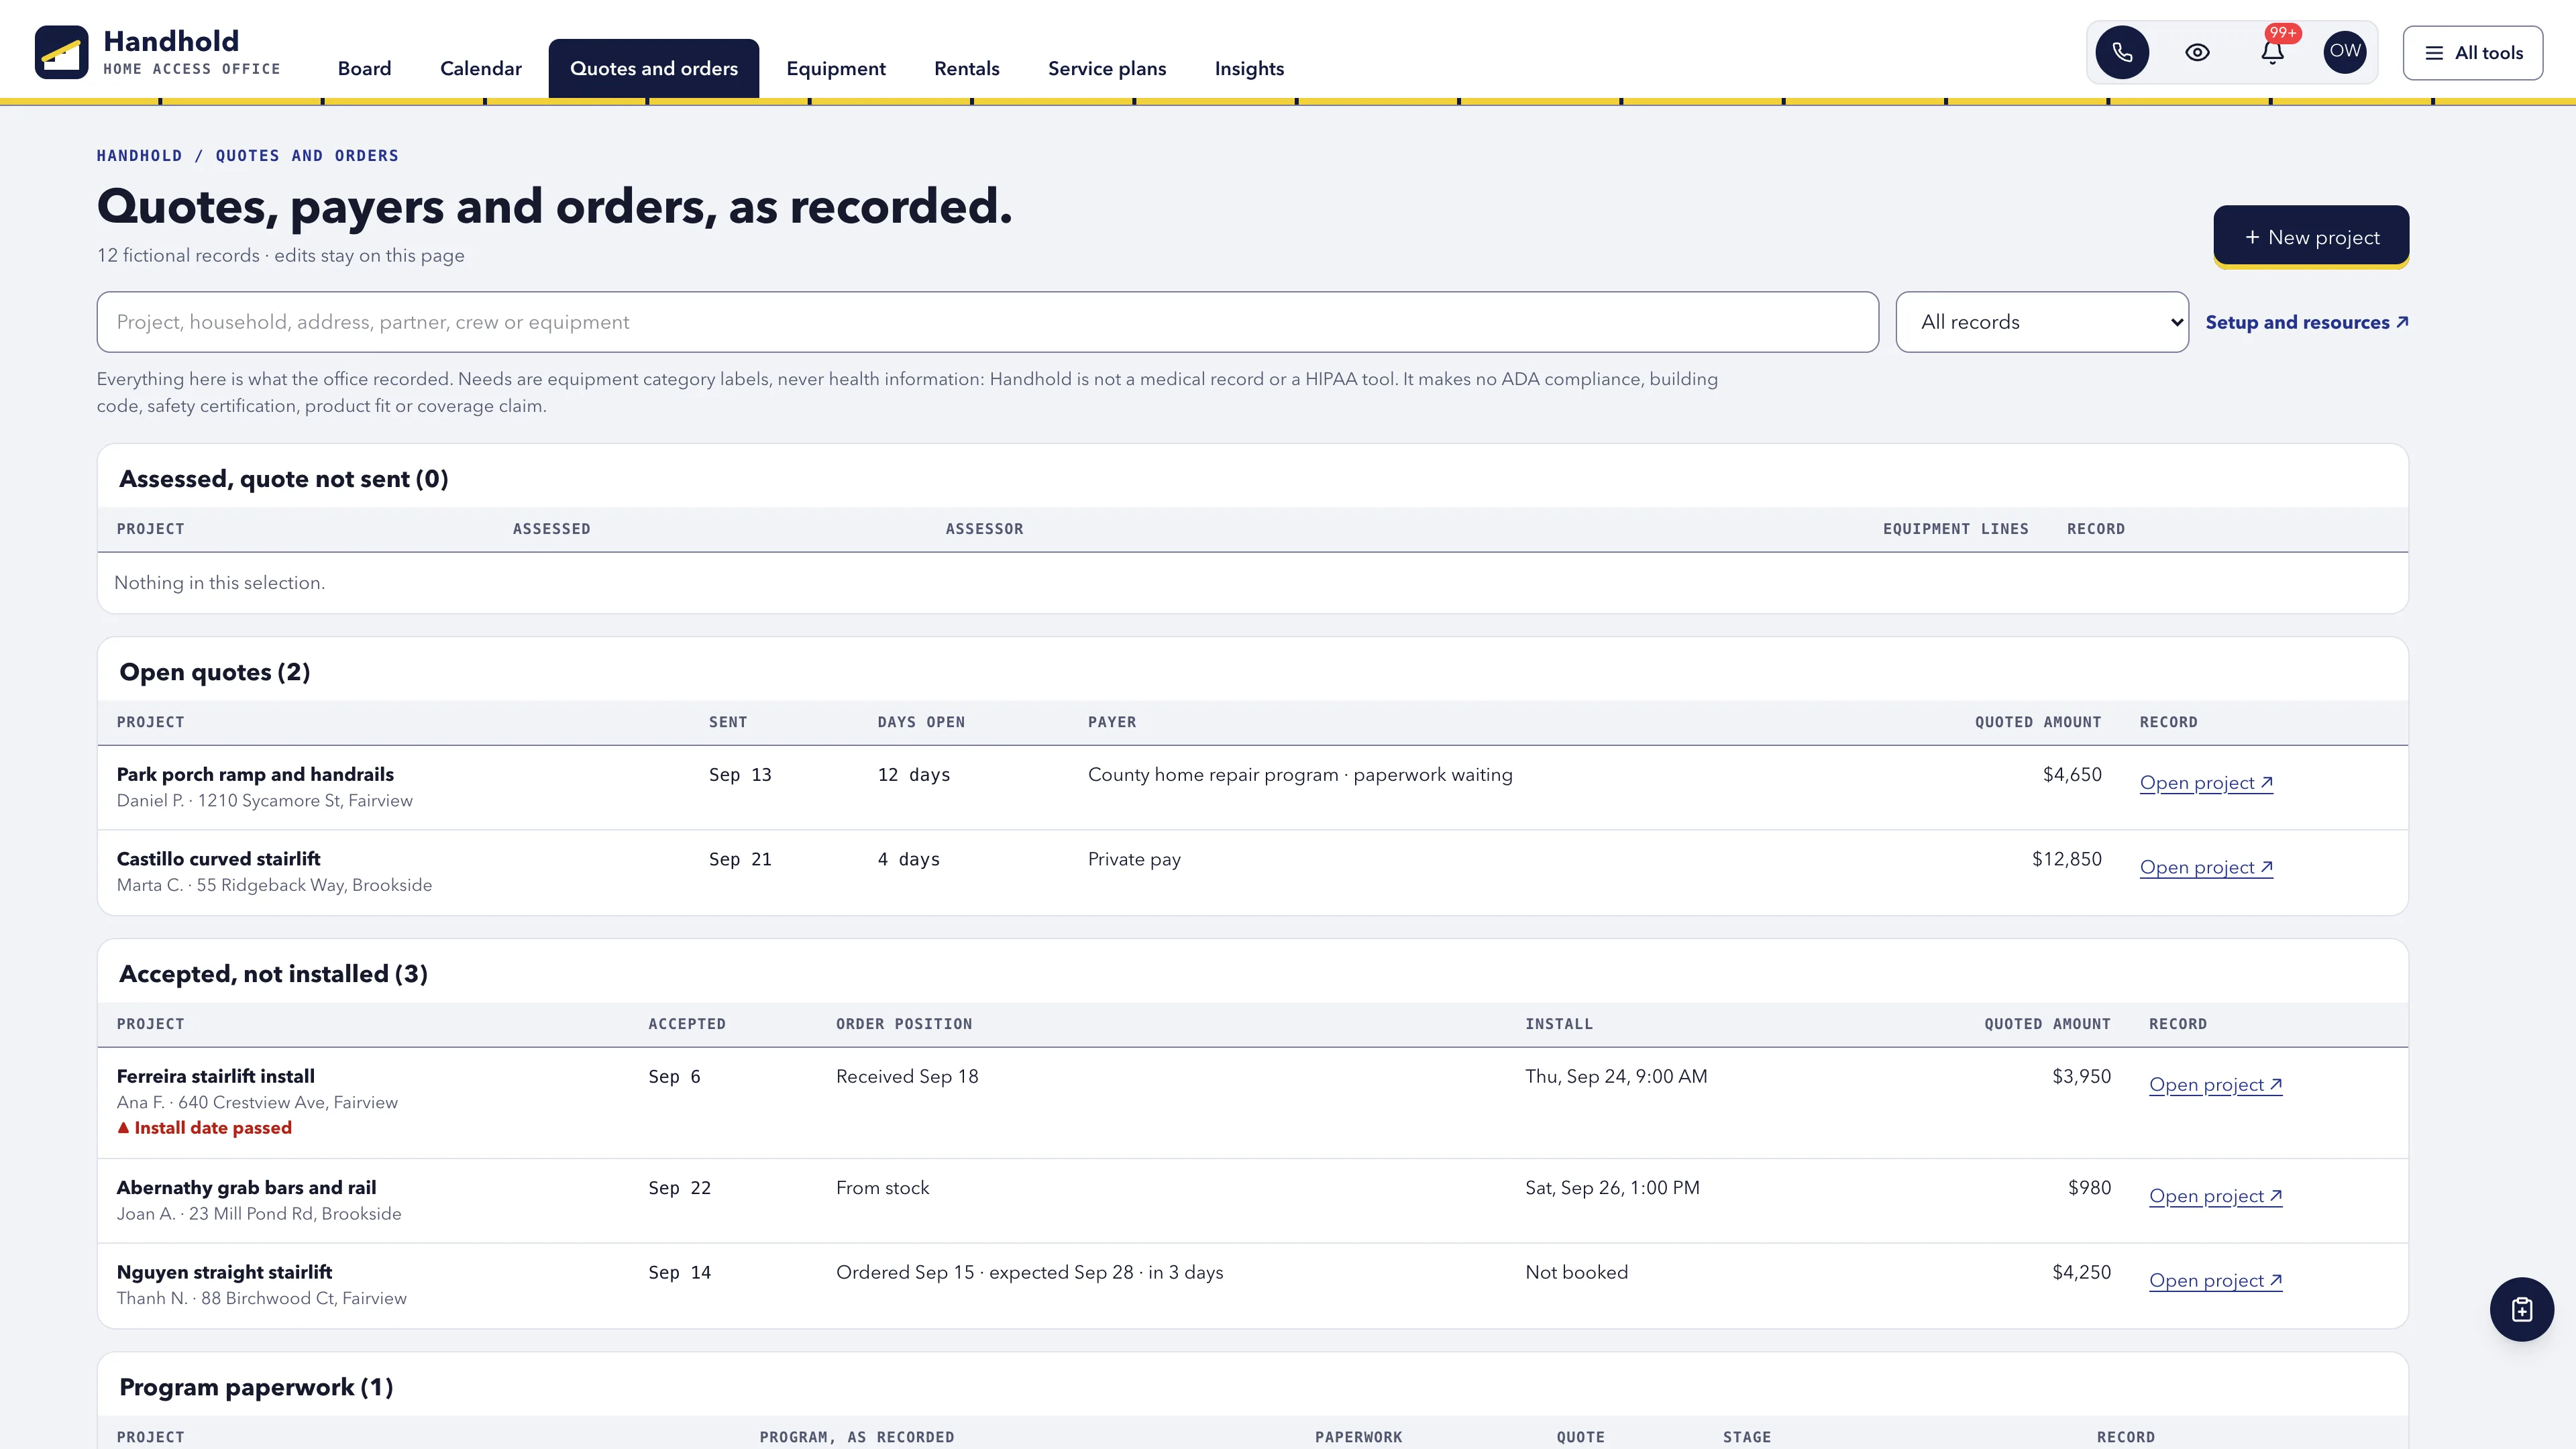The image size is (2576, 1449).
Task: Open the phone call button
Action: coord(2122,52)
